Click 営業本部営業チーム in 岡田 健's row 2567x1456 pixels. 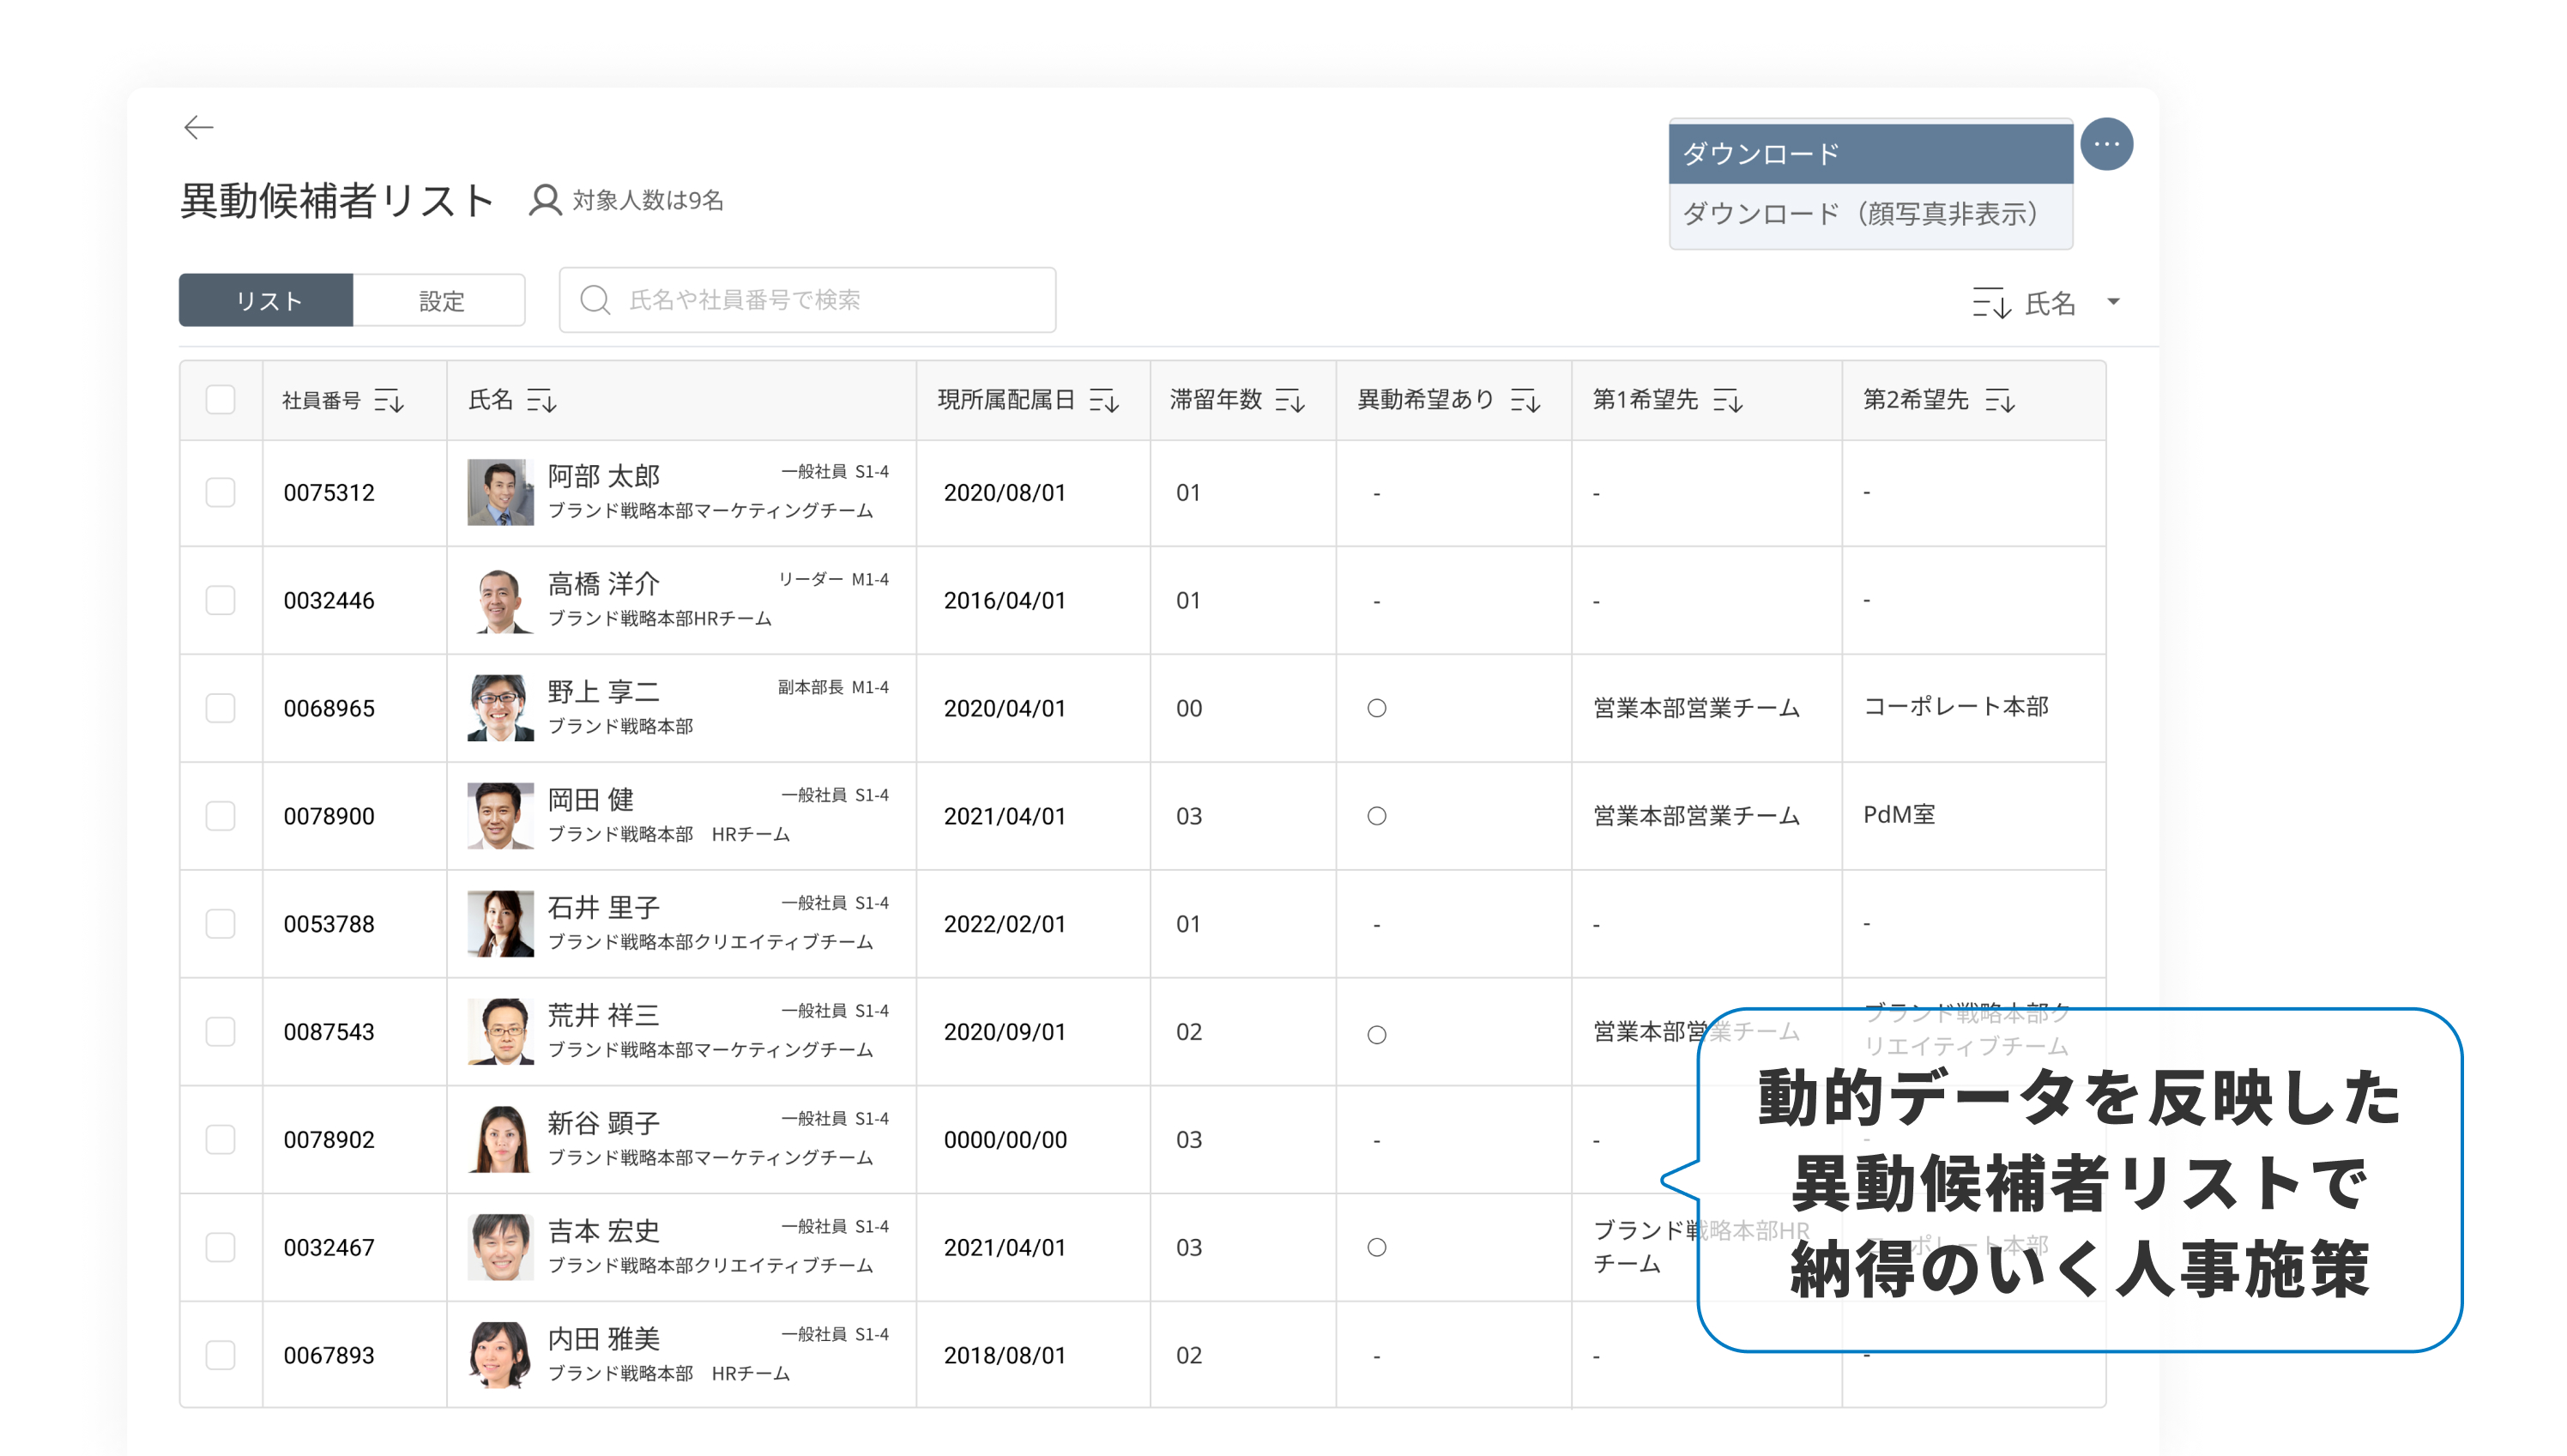click(x=1696, y=816)
